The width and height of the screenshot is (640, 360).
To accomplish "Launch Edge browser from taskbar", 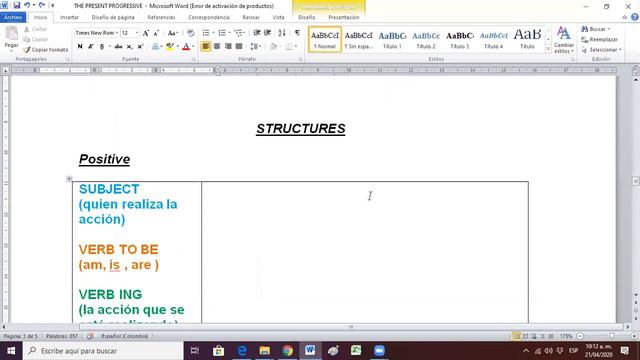I will tap(242, 351).
